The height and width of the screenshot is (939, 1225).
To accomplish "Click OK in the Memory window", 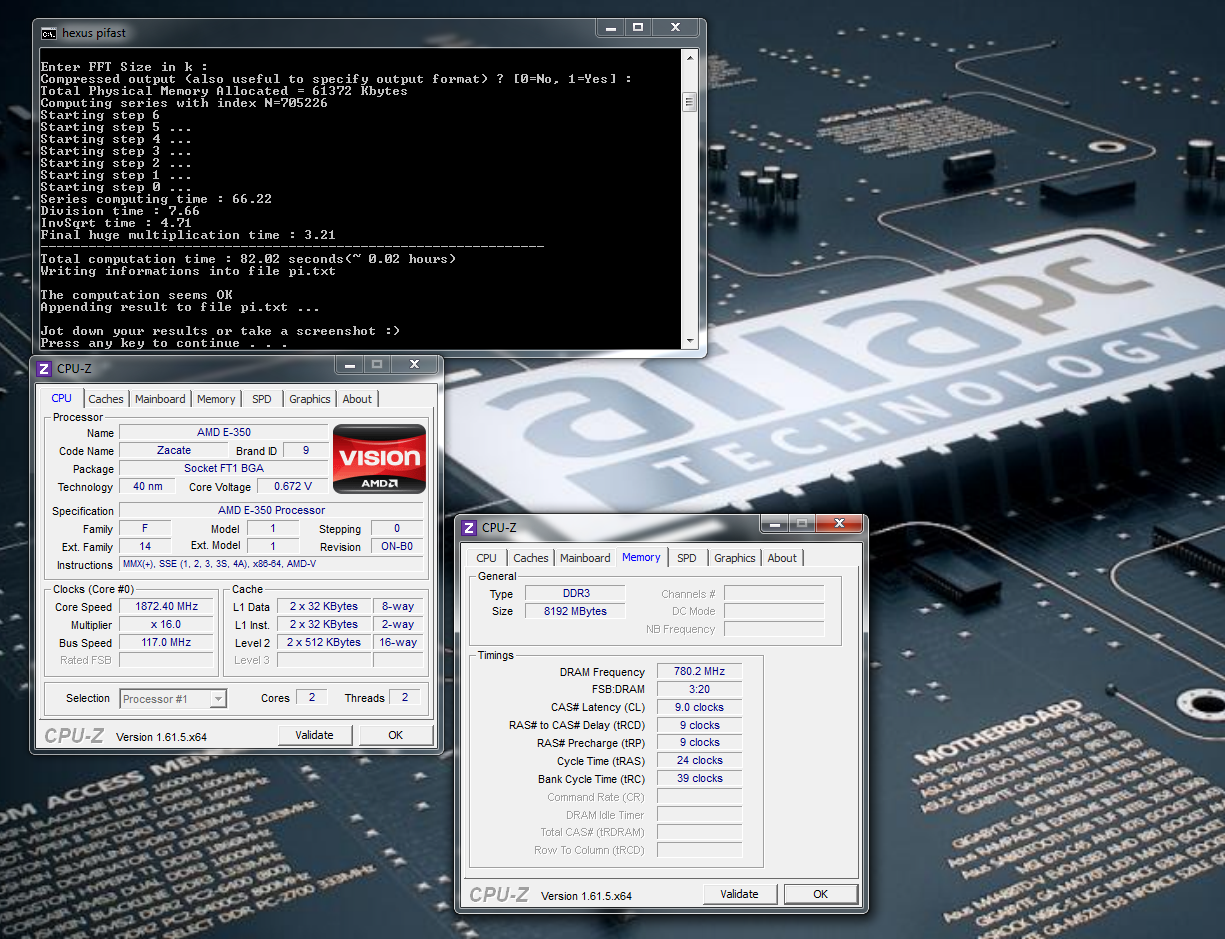I will click(820, 894).
